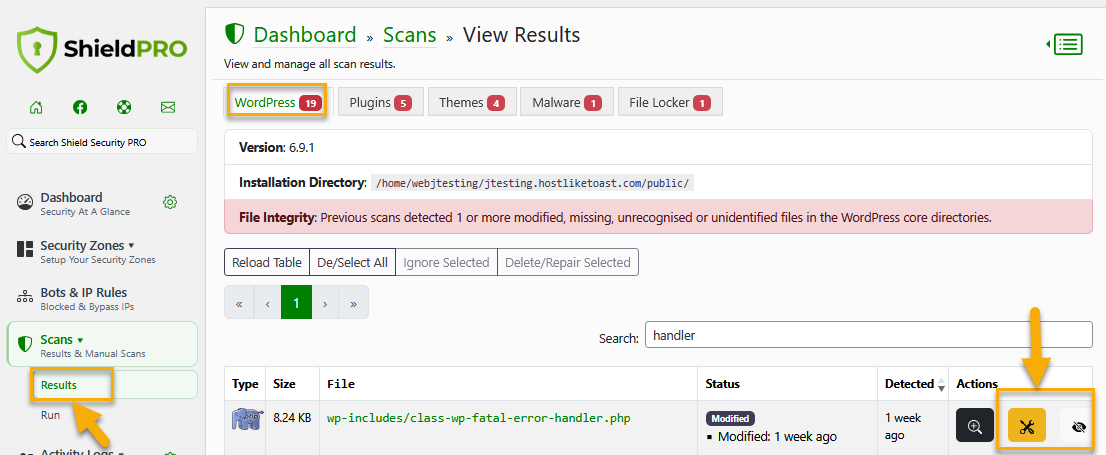Switch to the File Locker tab
Screen dimensions: 1106x455
[x=670, y=102]
